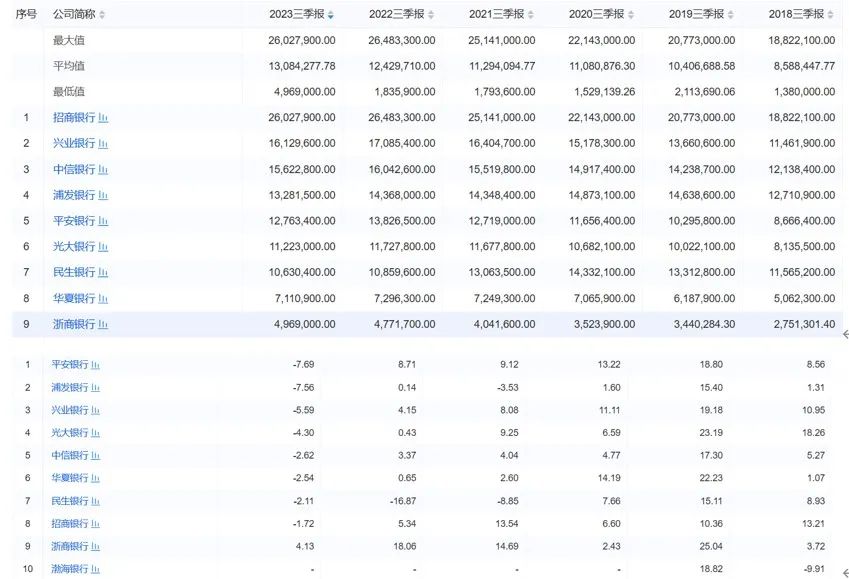Viewport: 849px width, 579px height.
Task: Select cell value 23.19 in 光大银行 row
Action: pos(711,433)
